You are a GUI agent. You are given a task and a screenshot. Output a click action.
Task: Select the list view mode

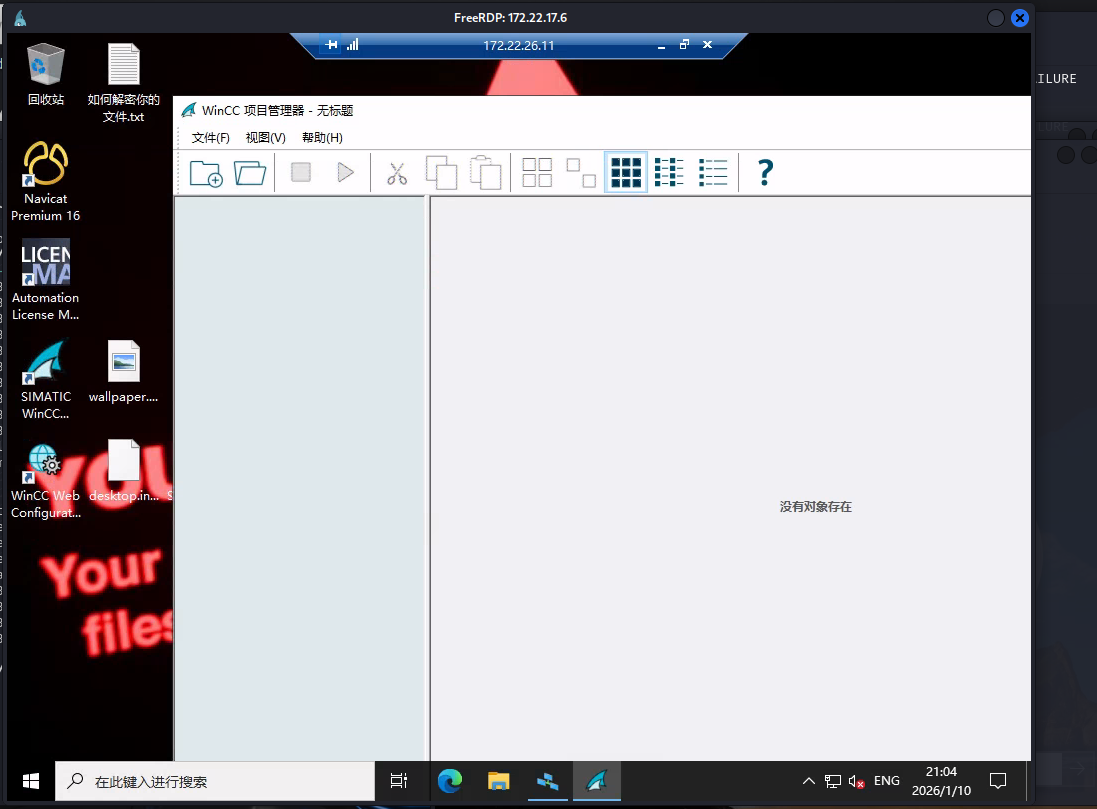pyautogui.click(x=669, y=173)
